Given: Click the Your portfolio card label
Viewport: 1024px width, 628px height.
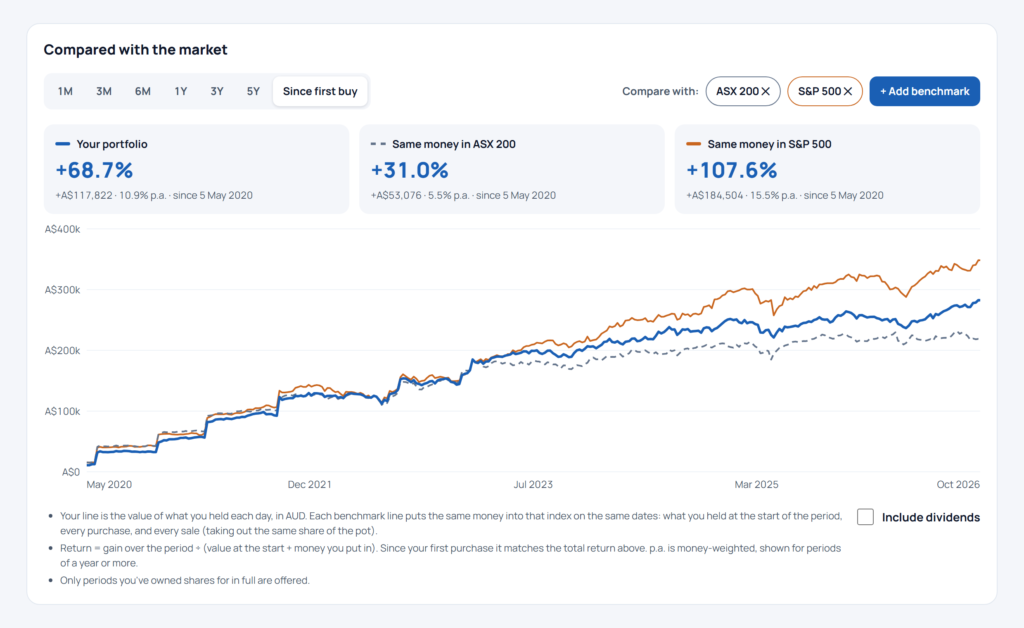Looking at the screenshot, I should click(112, 144).
